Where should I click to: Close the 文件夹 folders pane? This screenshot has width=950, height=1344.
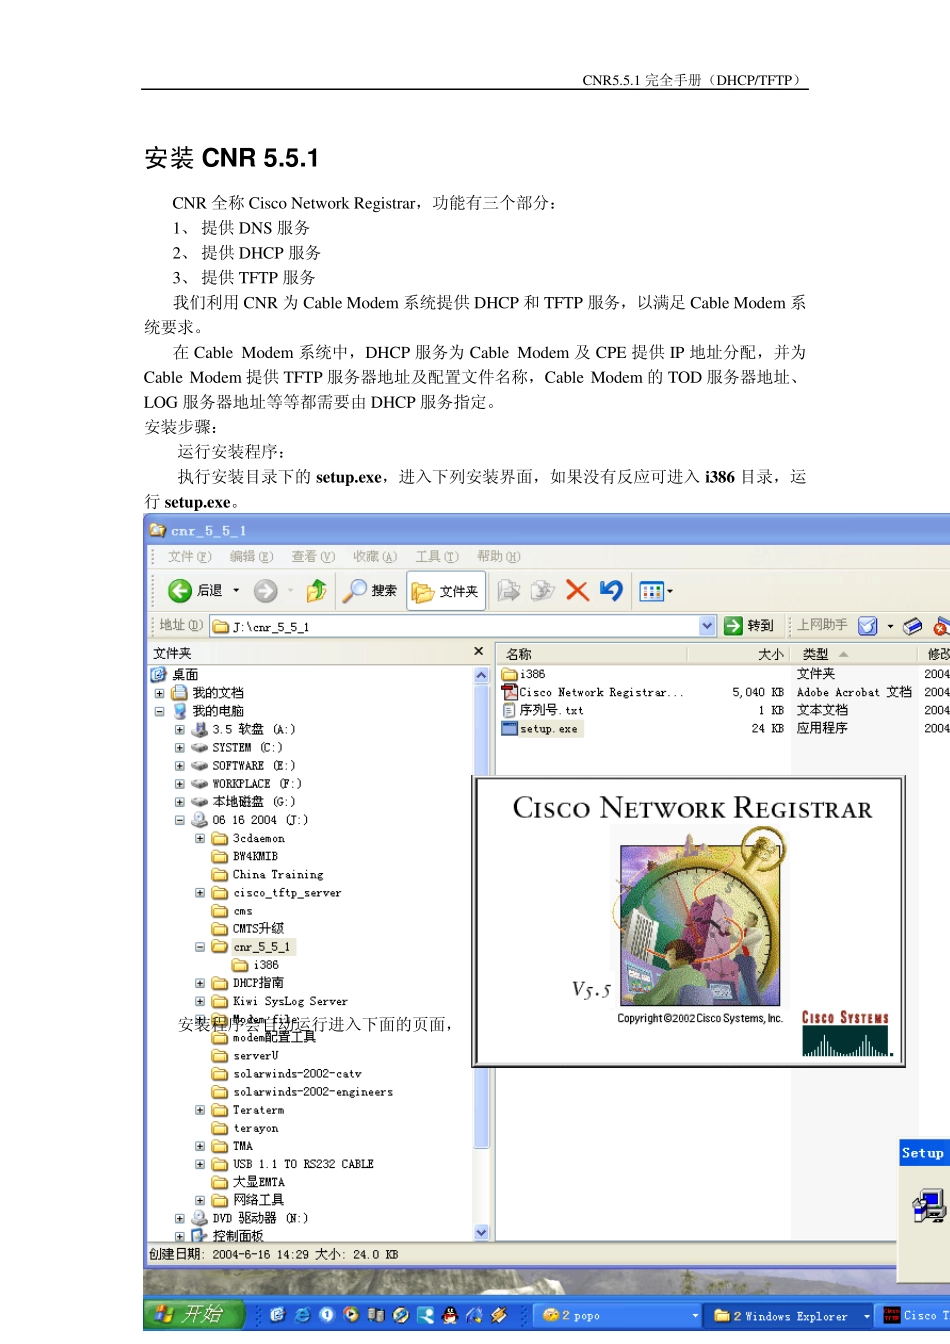pos(479,652)
